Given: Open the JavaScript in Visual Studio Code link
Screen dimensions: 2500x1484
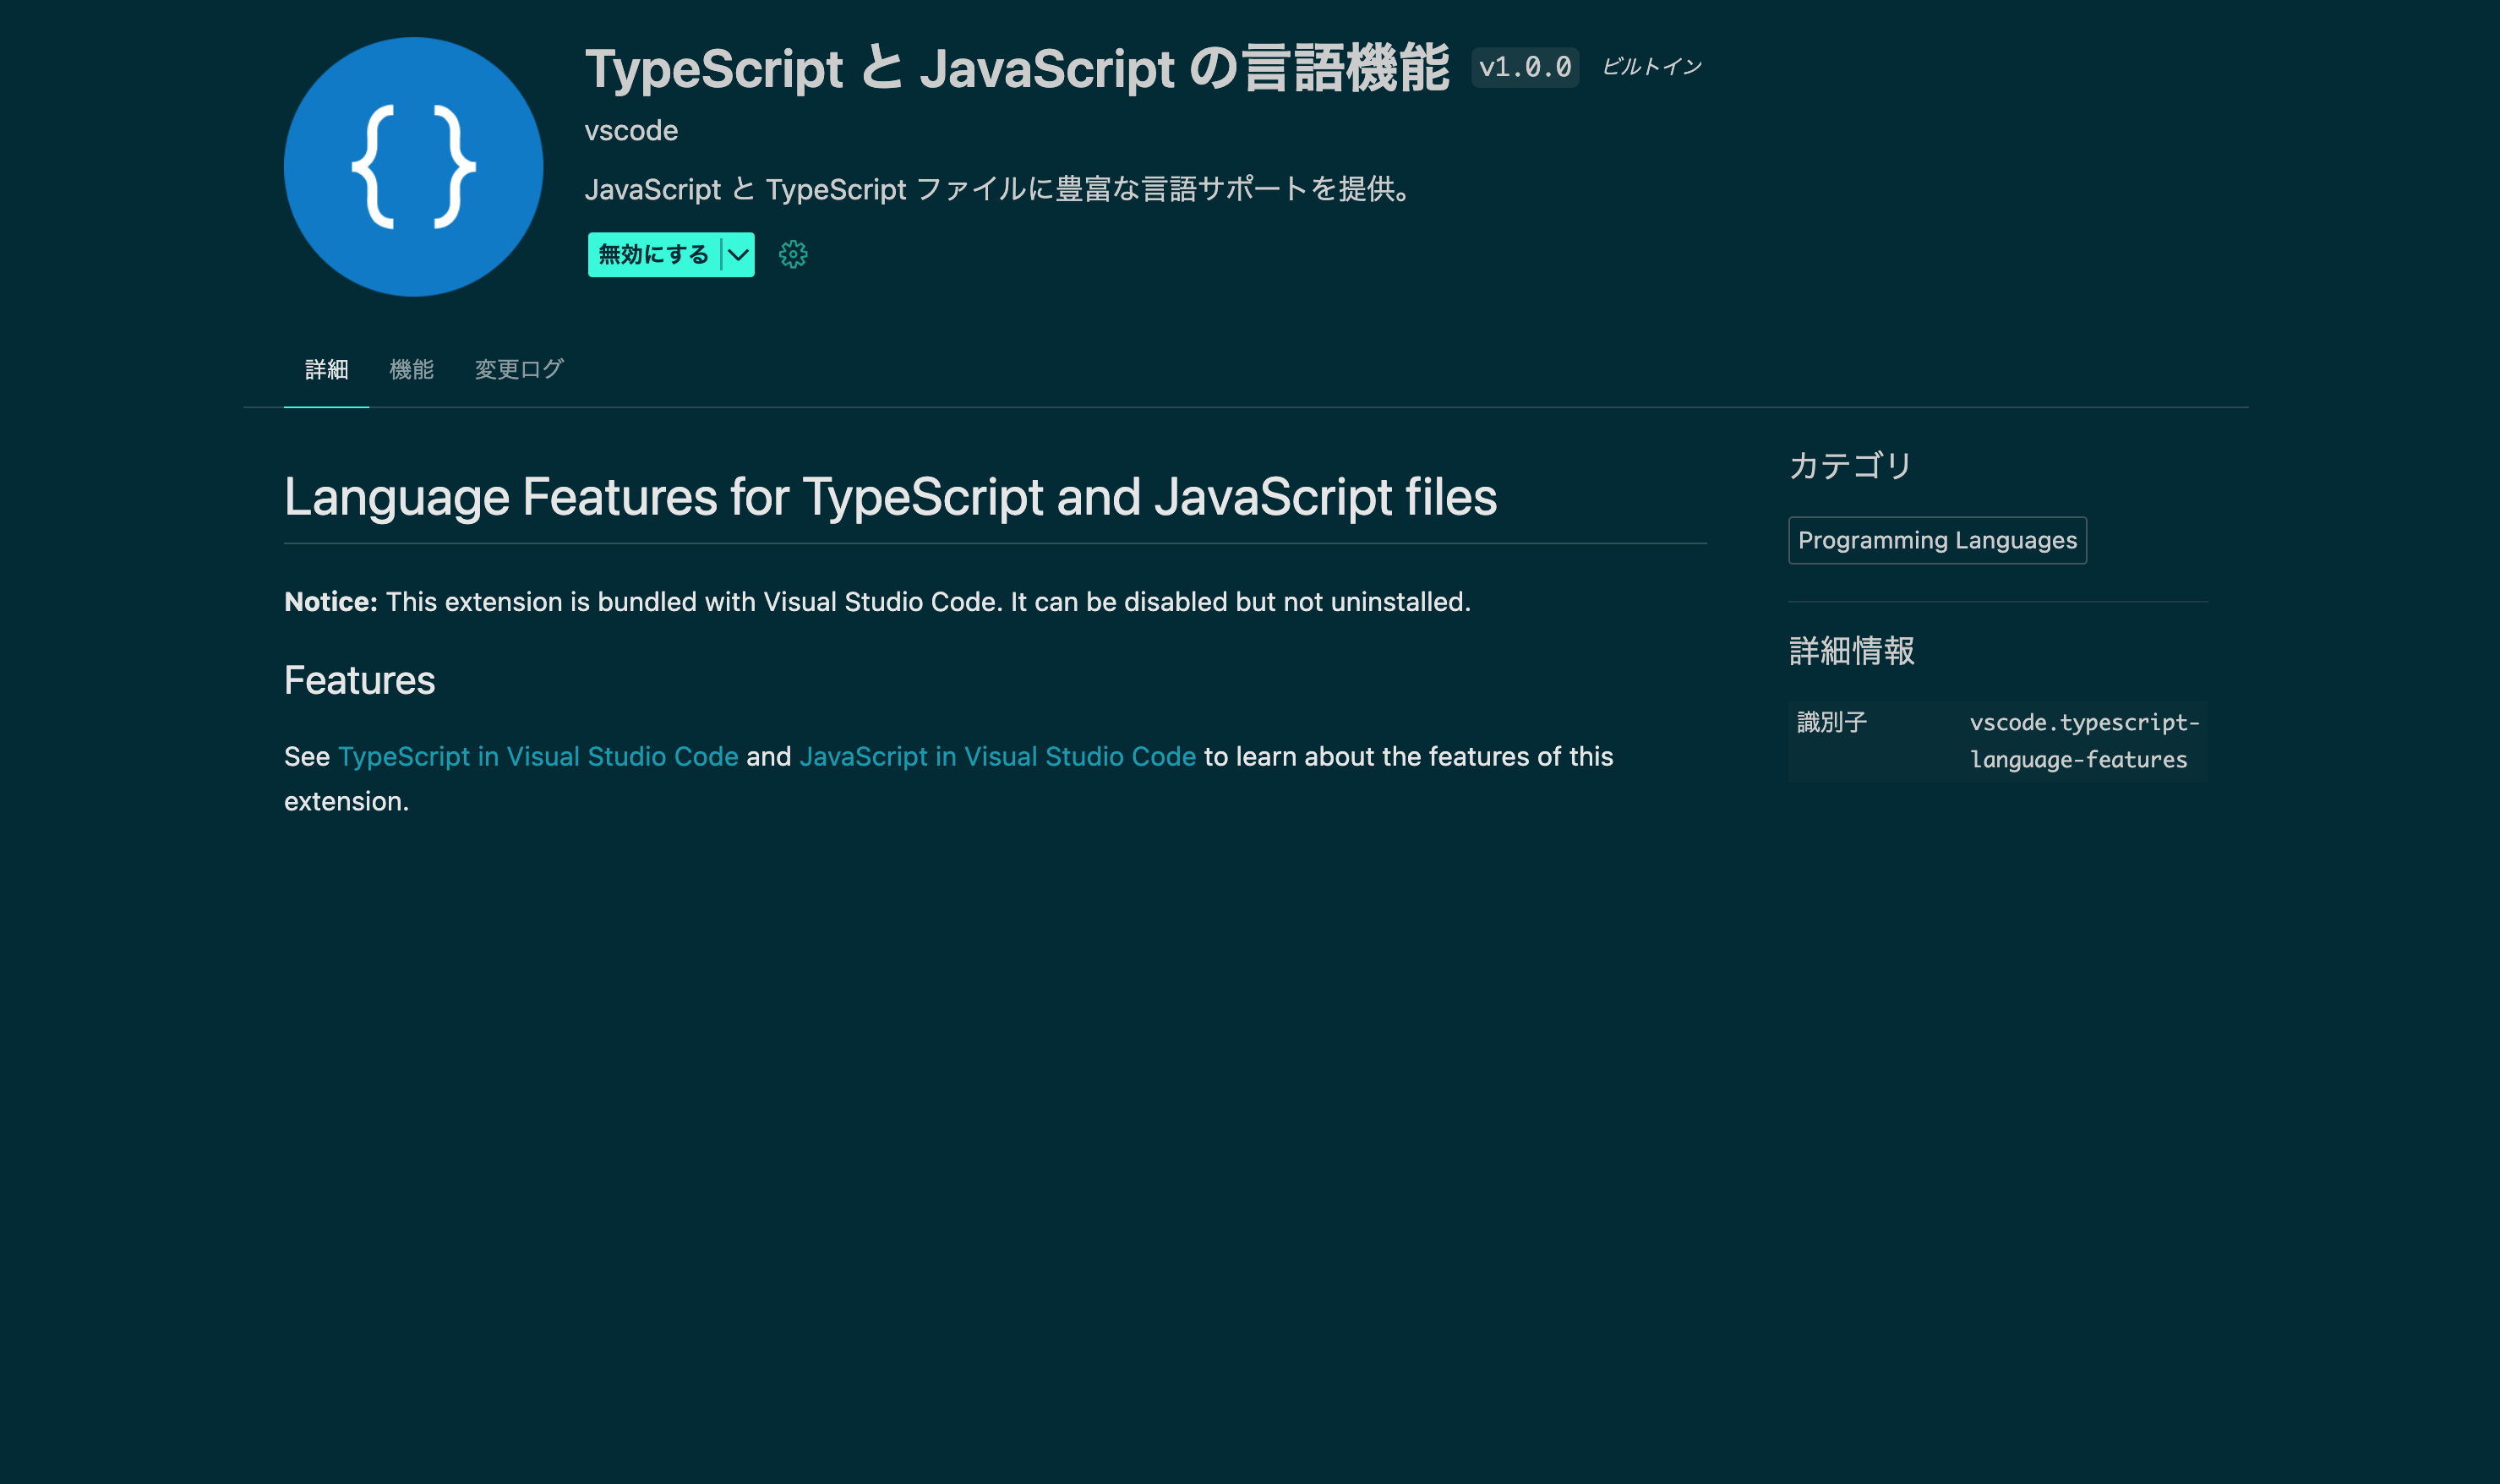Looking at the screenshot, I should (997, 757).
